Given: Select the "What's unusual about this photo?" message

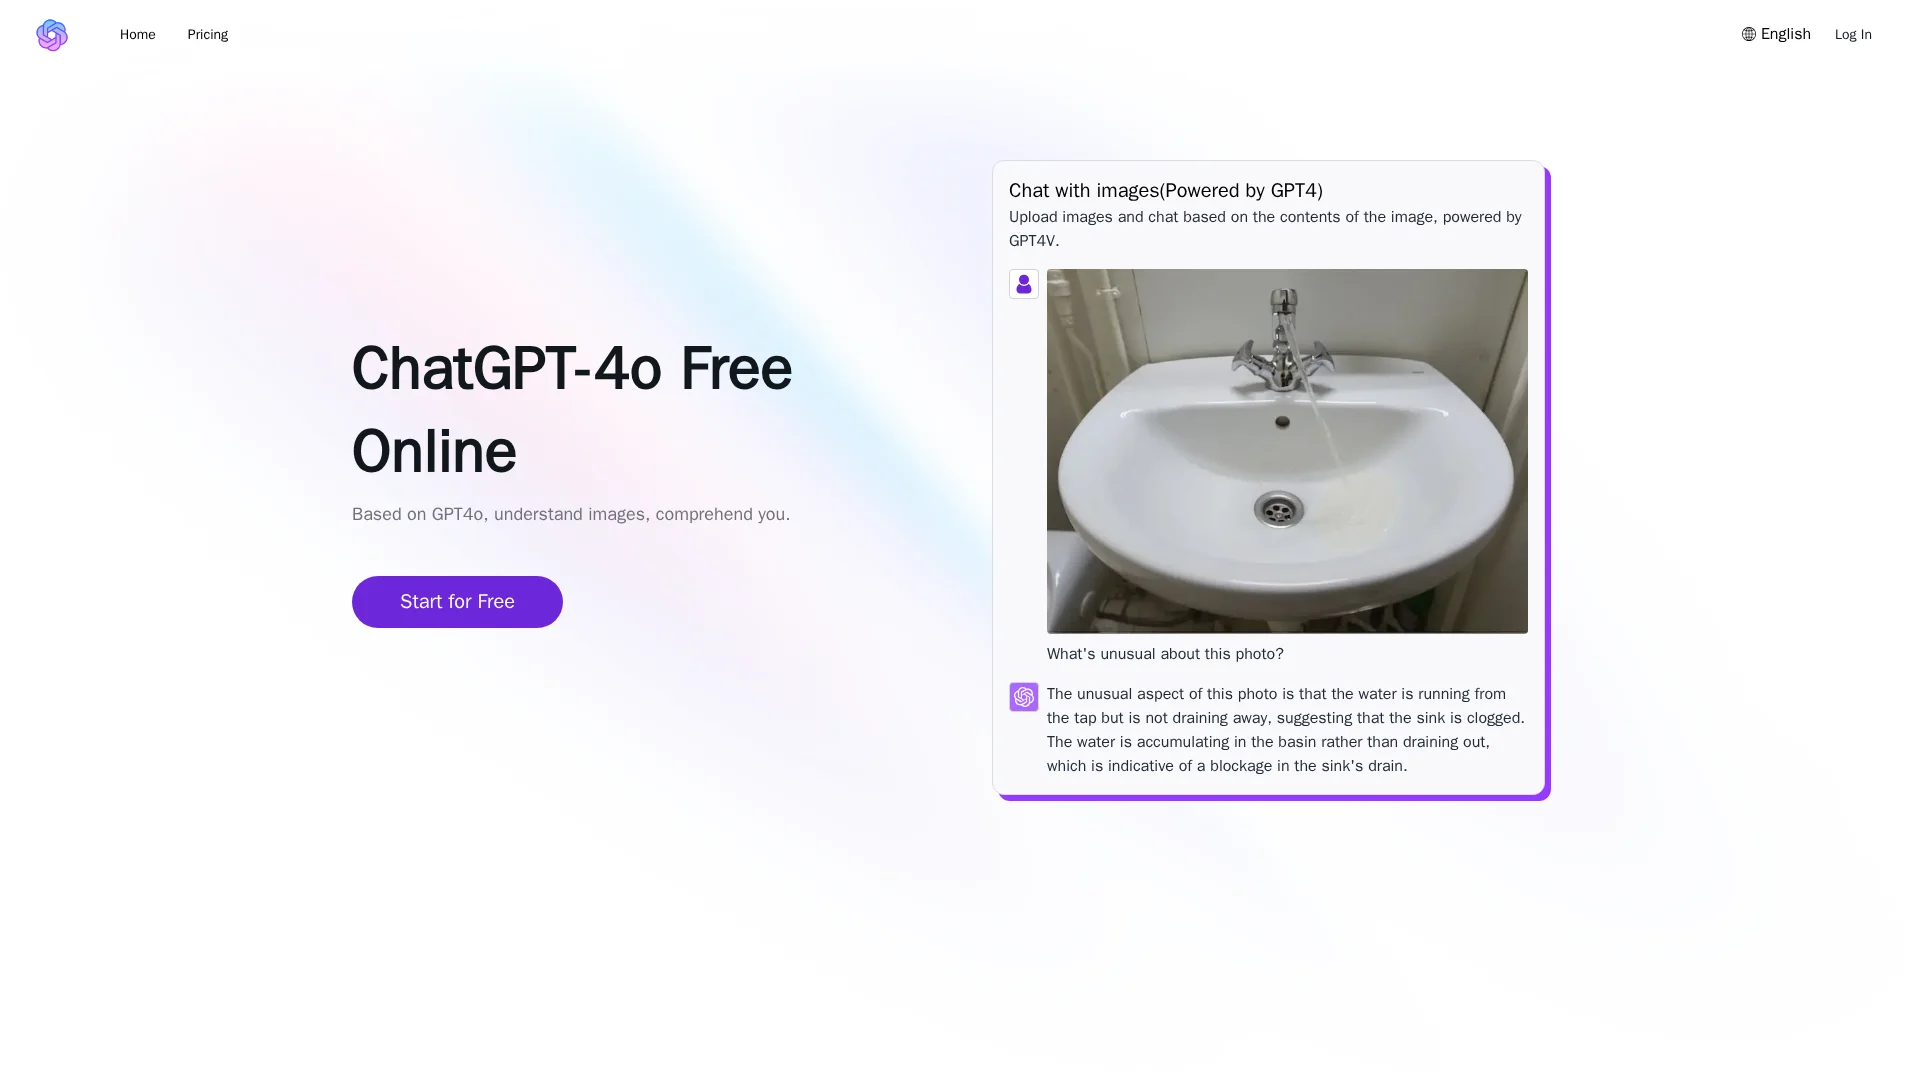Looking at the screenshot, I should [x=1165, y=654].
